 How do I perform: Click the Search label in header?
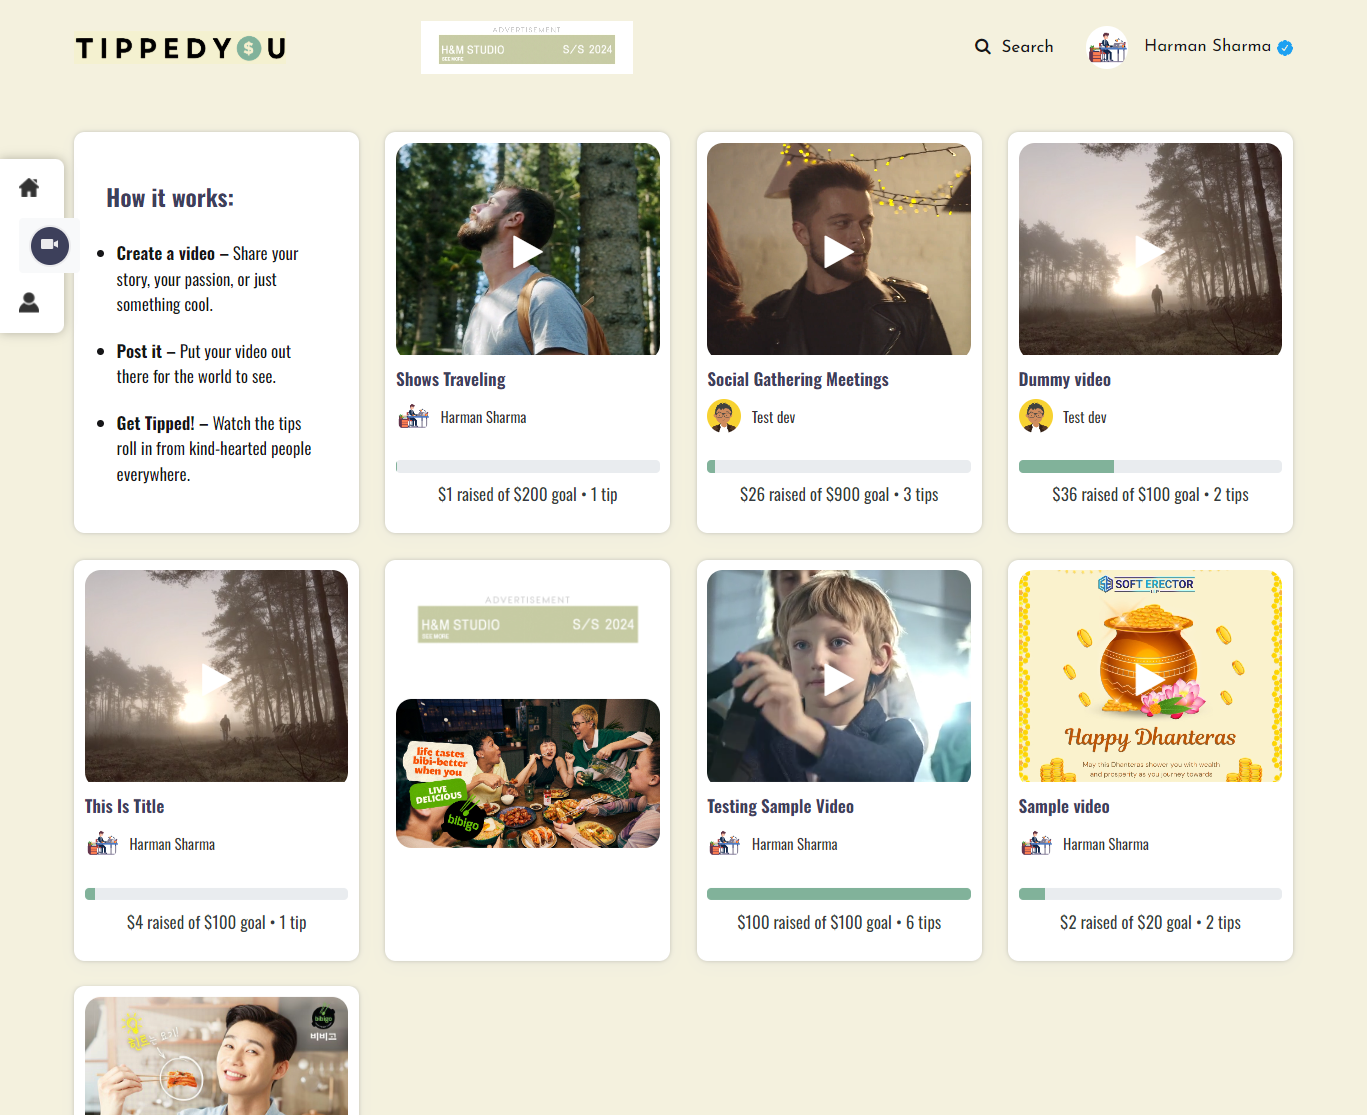click(x=1027, y=47)
